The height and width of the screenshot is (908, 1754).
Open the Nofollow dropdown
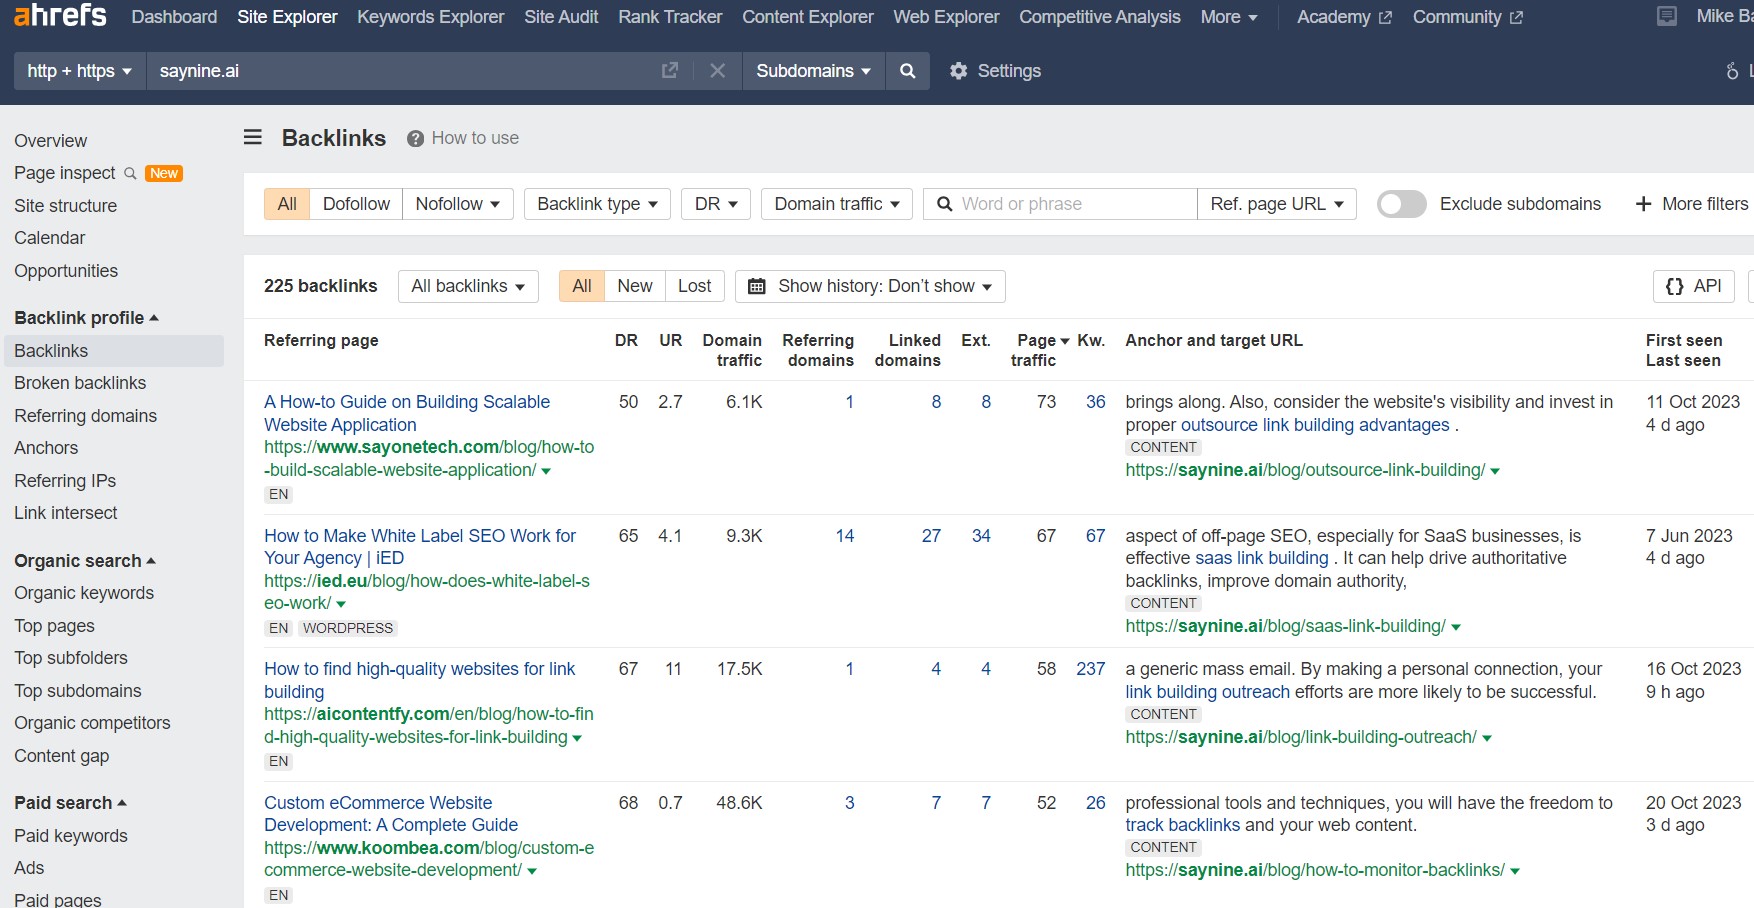(458, 204)
